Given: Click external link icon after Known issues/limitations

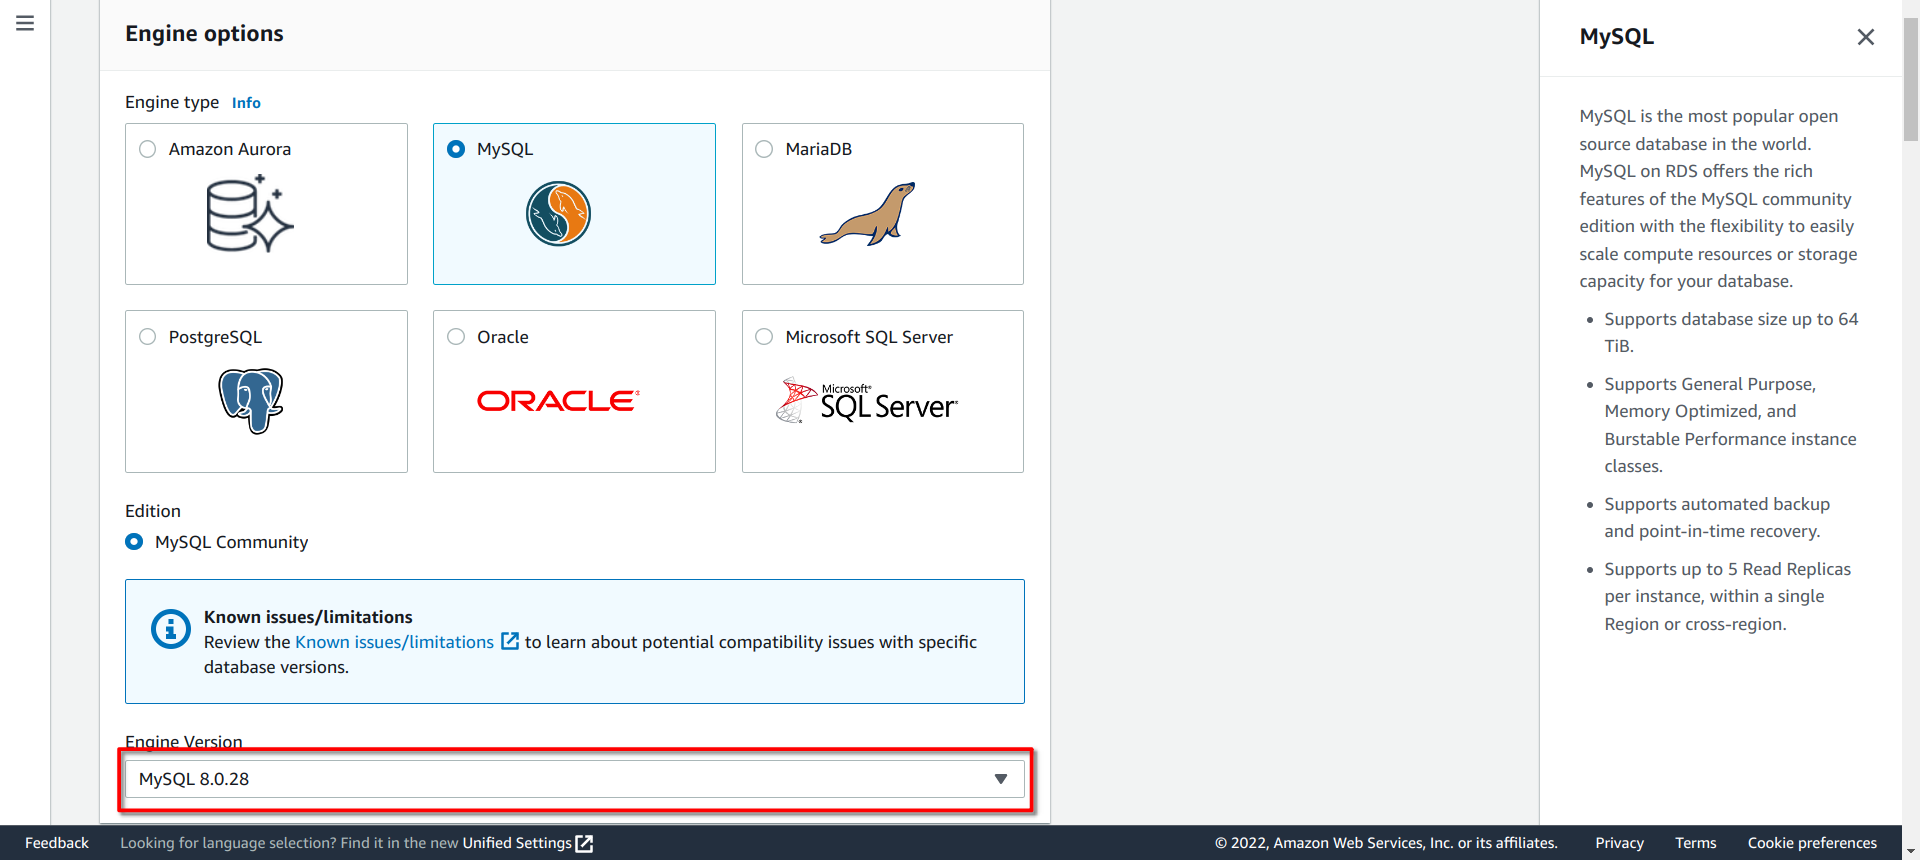Looking at the screenshot, I should tap(510, 641).
